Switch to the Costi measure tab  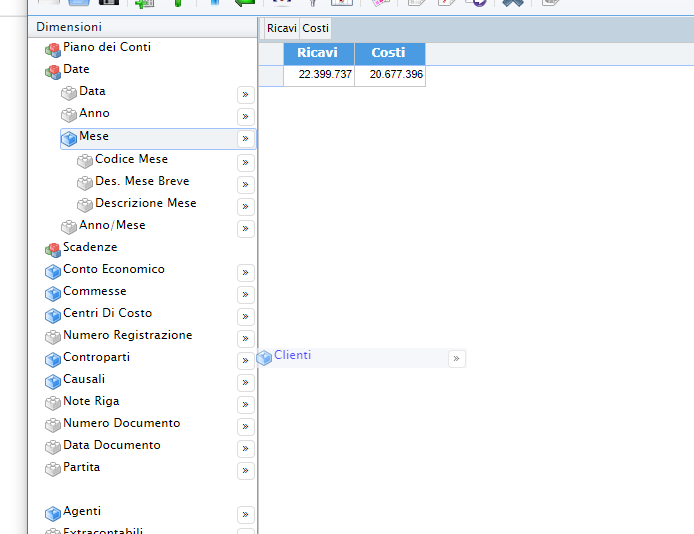tap(316, 29)
